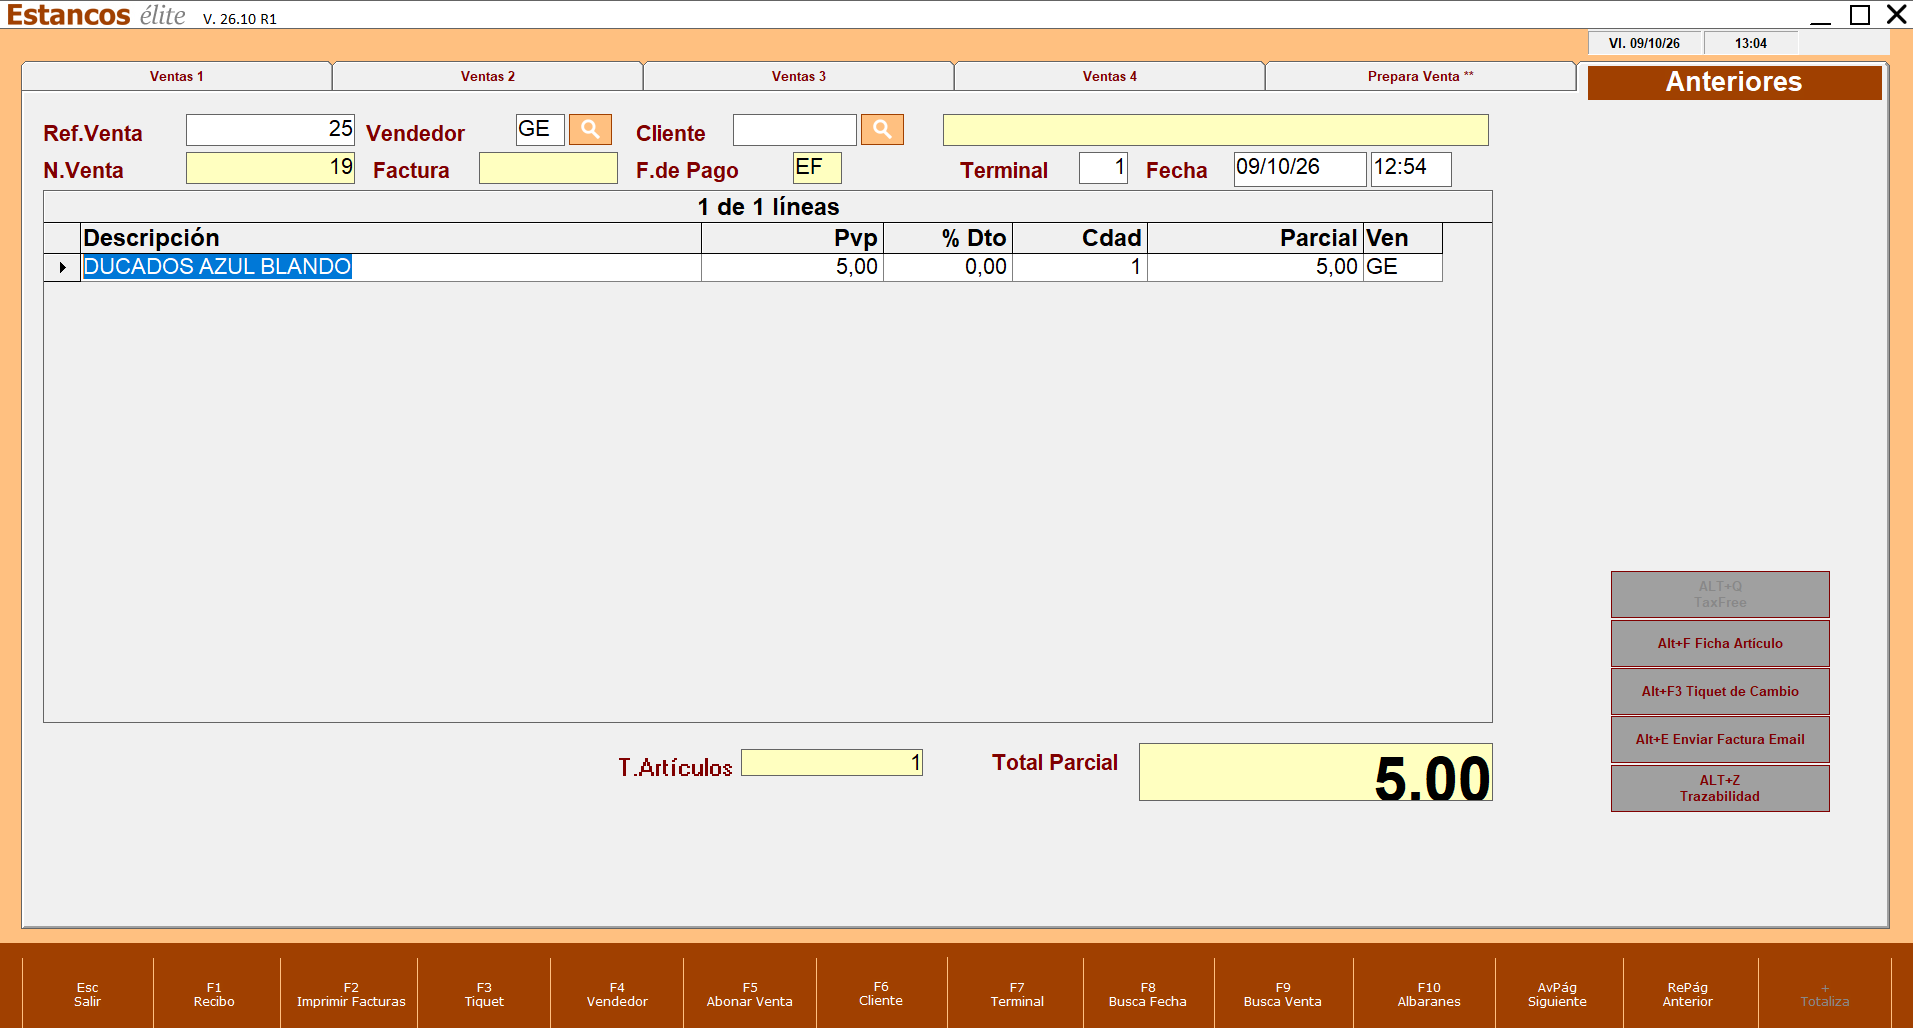Viewport: 1913px width, 1028px height.
Task: Click F9 Busca Venta
Action: (x=1283, y=994)
